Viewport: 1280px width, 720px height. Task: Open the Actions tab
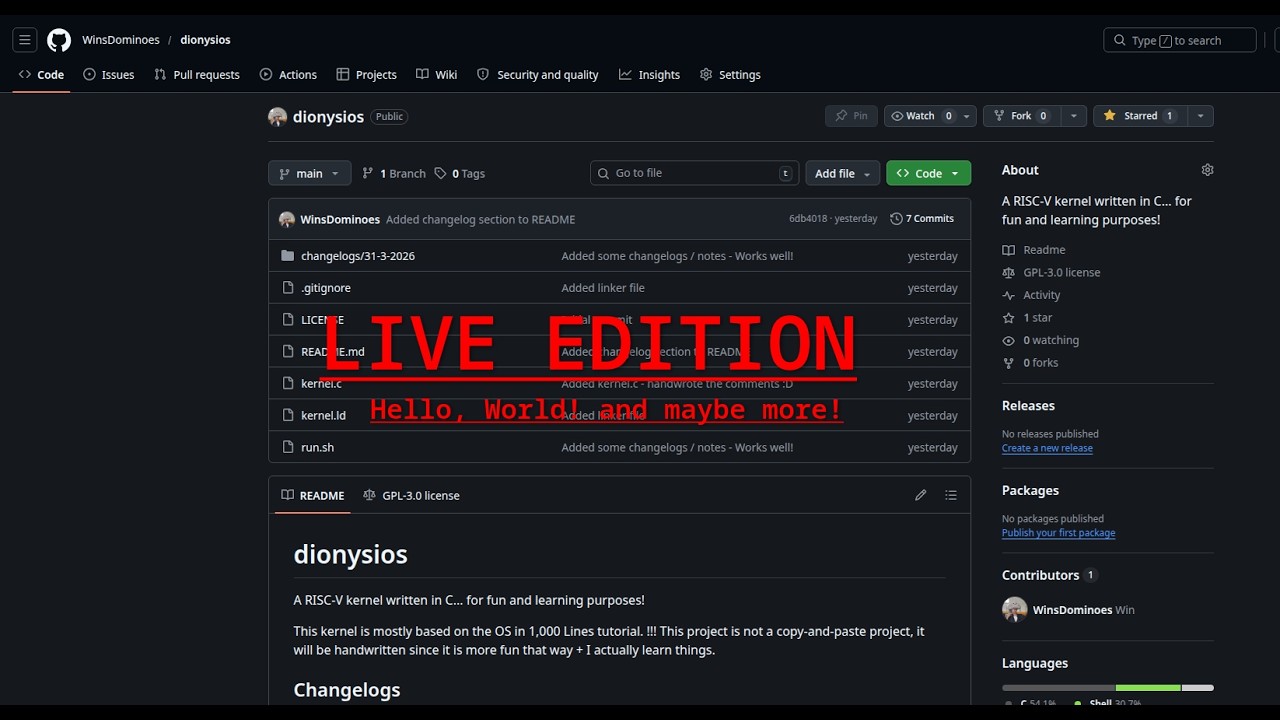288,75
